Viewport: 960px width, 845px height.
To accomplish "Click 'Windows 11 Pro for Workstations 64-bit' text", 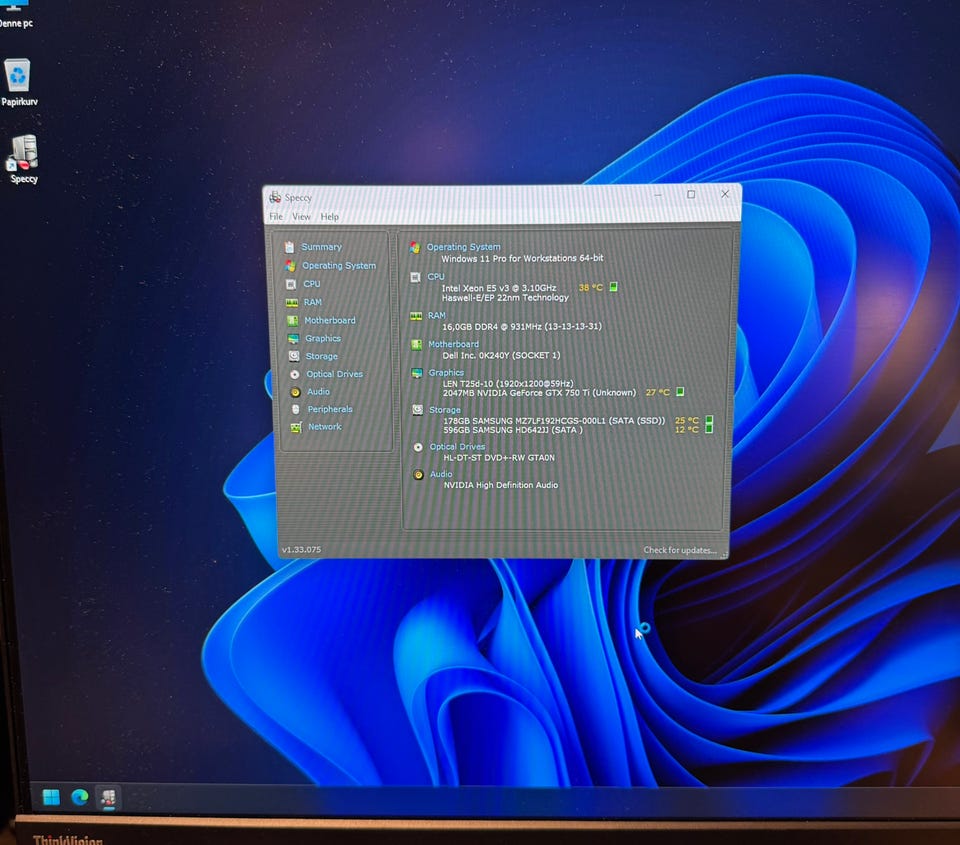I will click(522, 258).
